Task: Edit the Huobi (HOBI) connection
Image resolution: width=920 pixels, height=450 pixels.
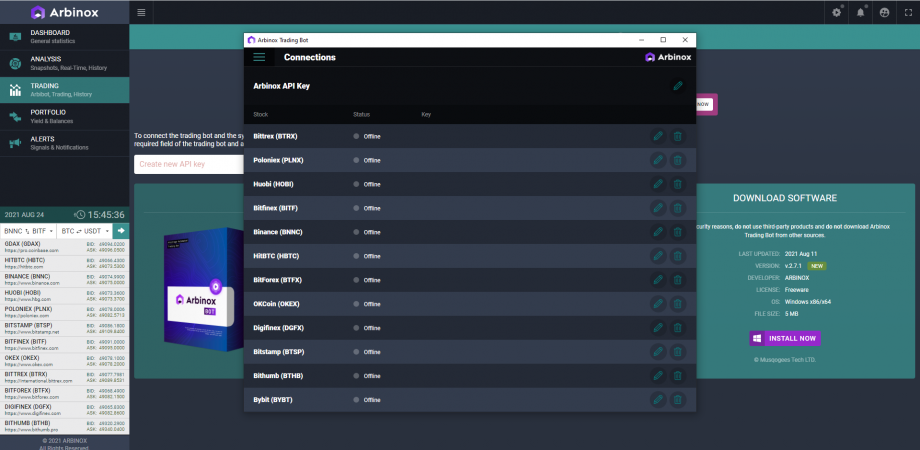Action: tap(658, 184)
